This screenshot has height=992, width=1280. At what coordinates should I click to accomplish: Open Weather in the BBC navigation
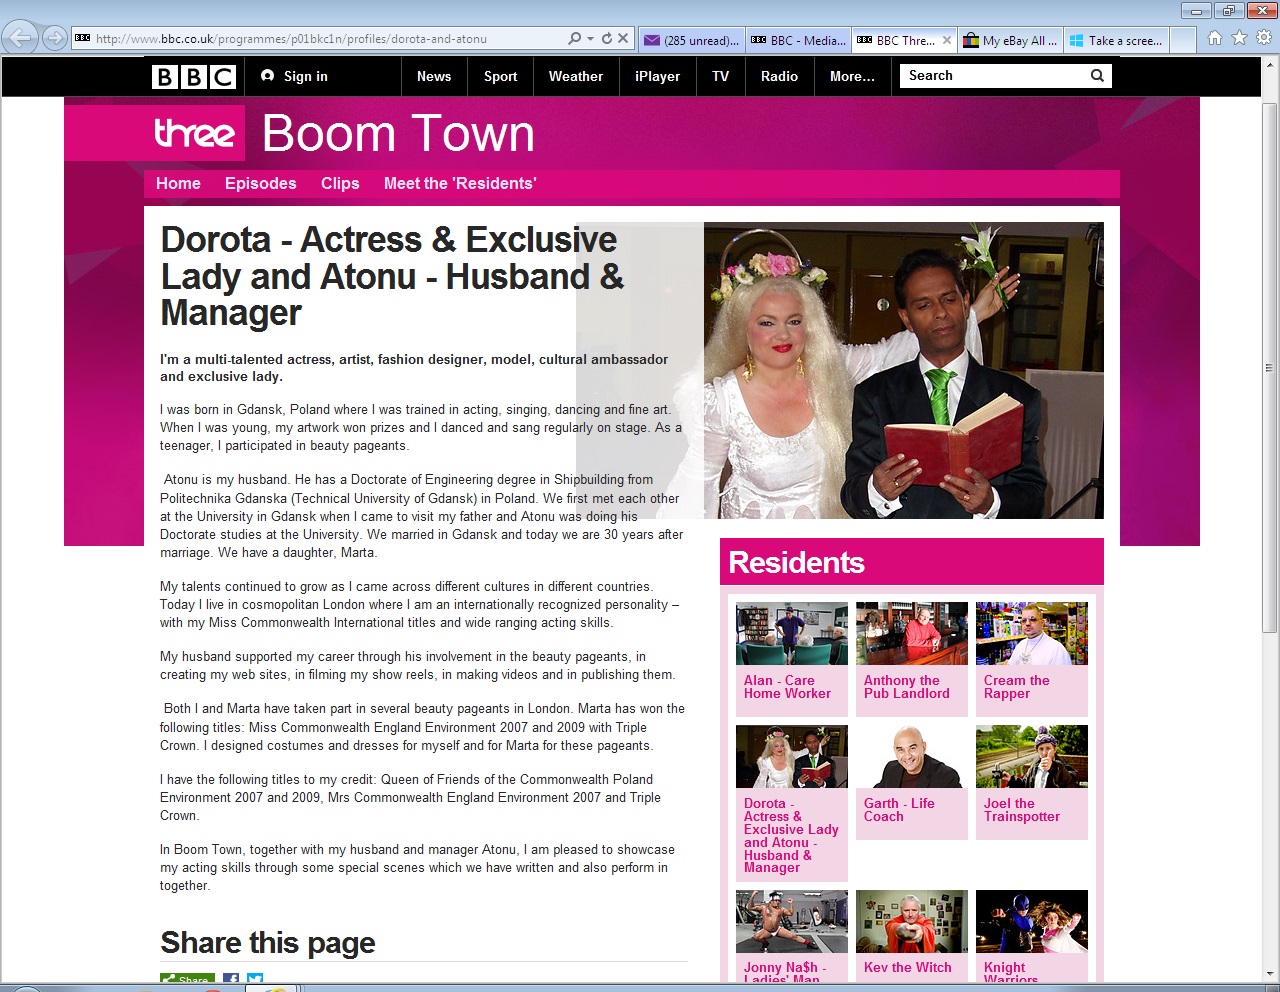pos(576,76)
